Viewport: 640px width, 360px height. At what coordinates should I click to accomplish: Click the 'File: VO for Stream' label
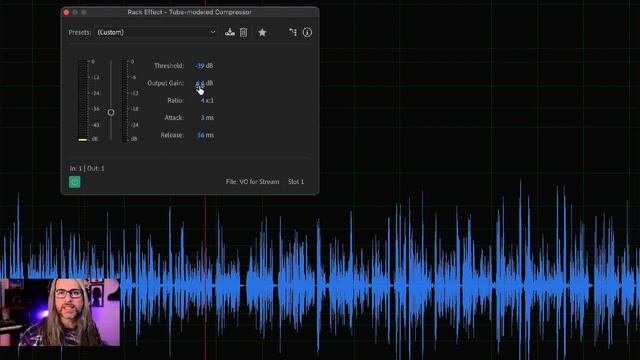(253, 182)
